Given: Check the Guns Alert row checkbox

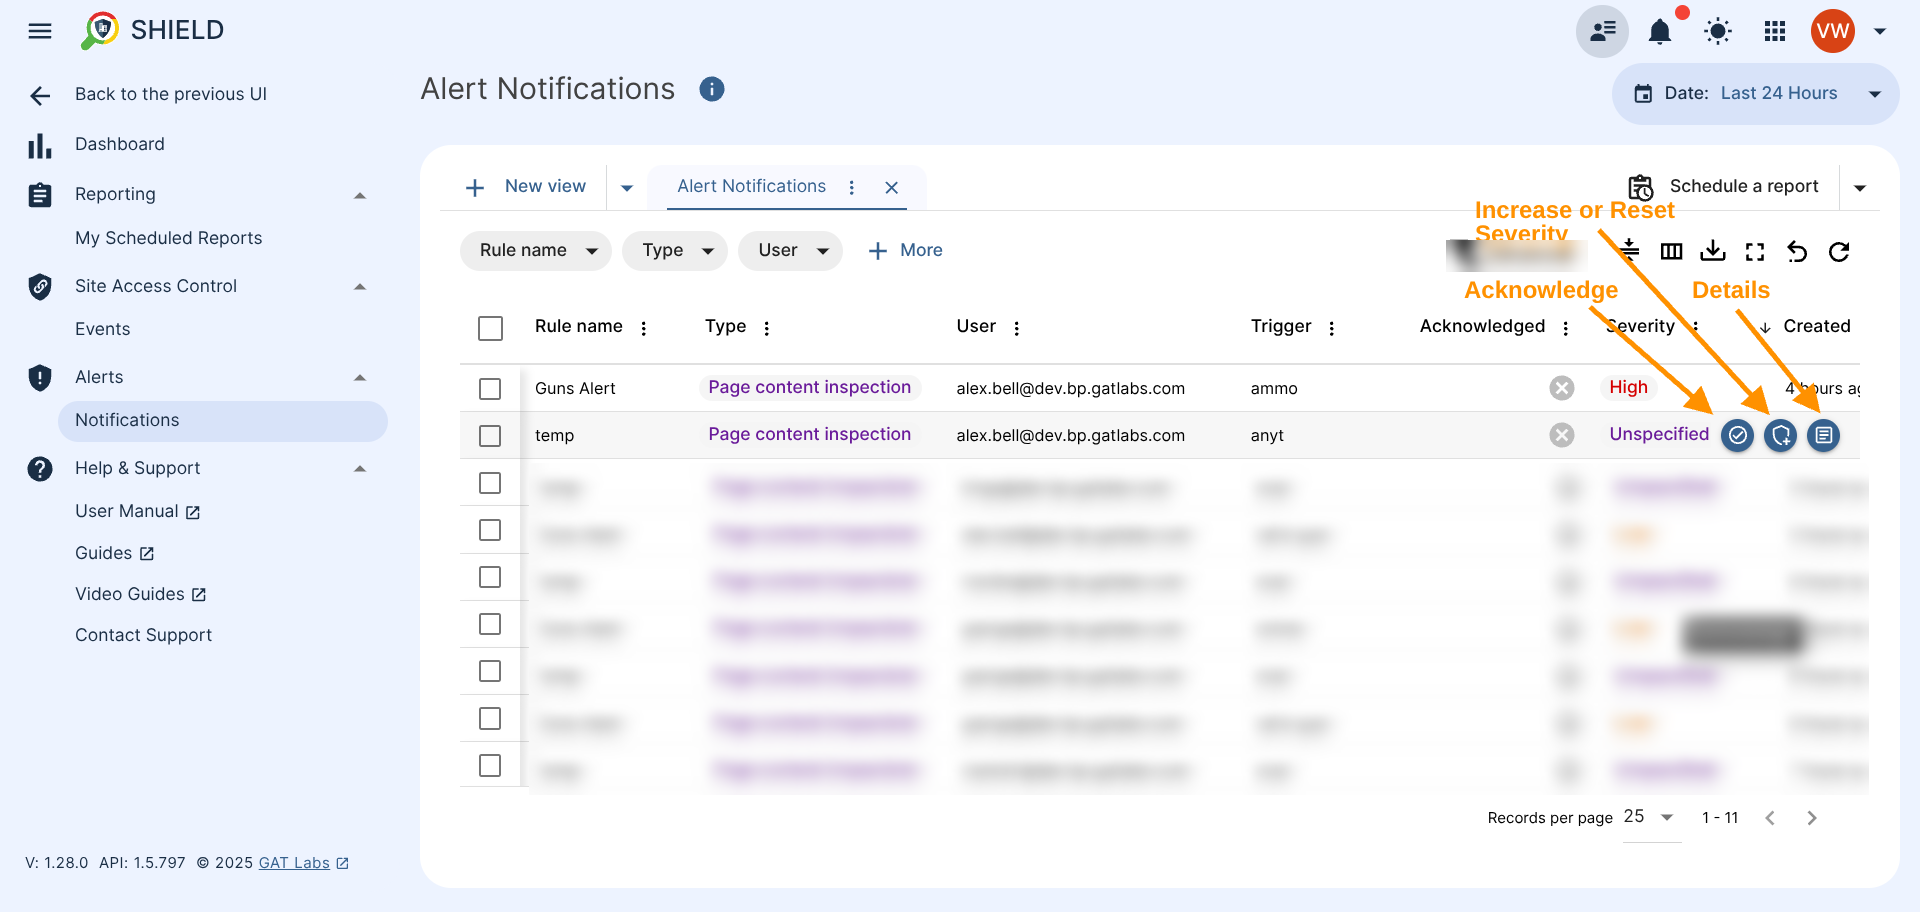Looking at the screenshot, I should (490, 388).
